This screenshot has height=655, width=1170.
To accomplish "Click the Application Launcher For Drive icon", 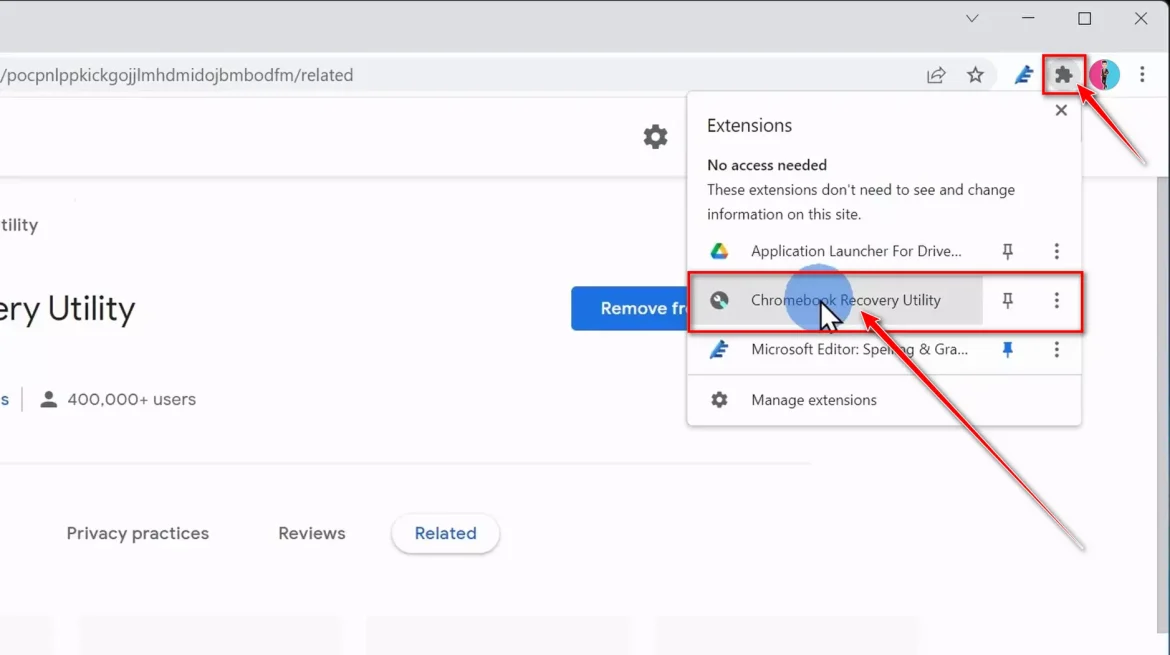I will [x=719, y=251].
